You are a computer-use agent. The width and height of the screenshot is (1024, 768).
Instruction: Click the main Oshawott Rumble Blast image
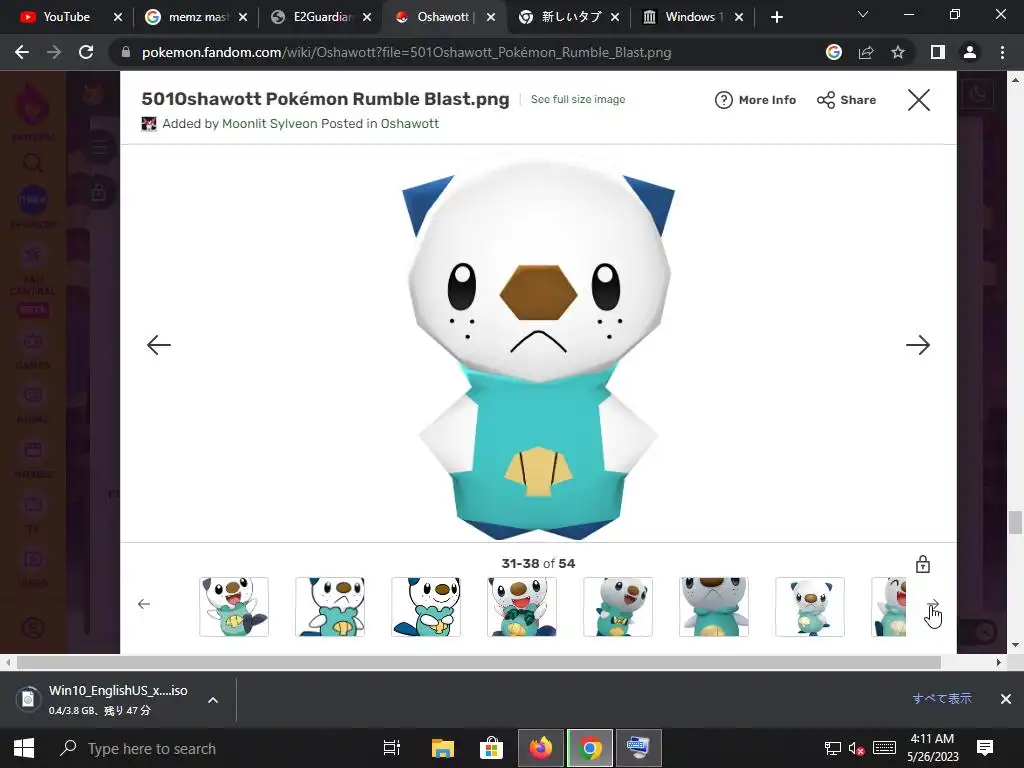tap(538, 349)
